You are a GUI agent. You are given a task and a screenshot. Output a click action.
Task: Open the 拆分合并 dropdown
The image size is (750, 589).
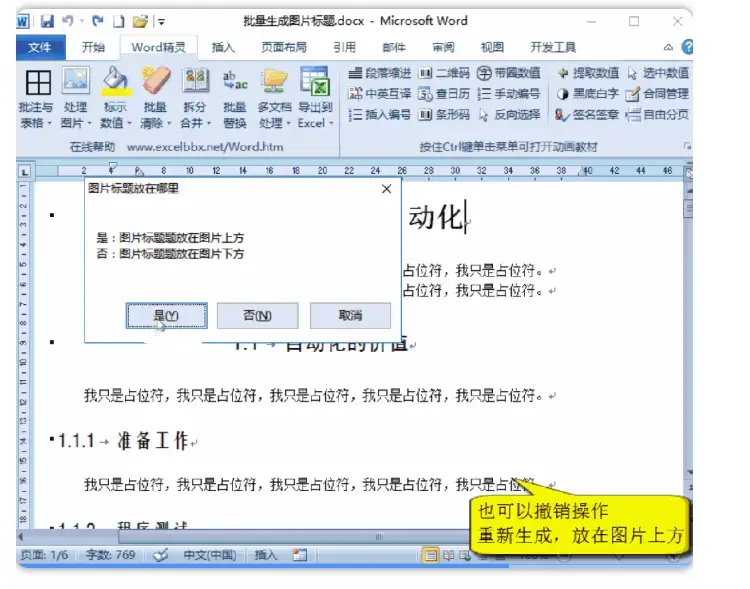click(x=195, y=99)
